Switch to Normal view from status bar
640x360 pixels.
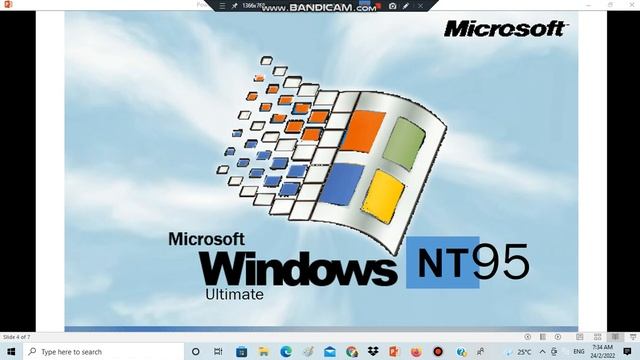point(580,337)
